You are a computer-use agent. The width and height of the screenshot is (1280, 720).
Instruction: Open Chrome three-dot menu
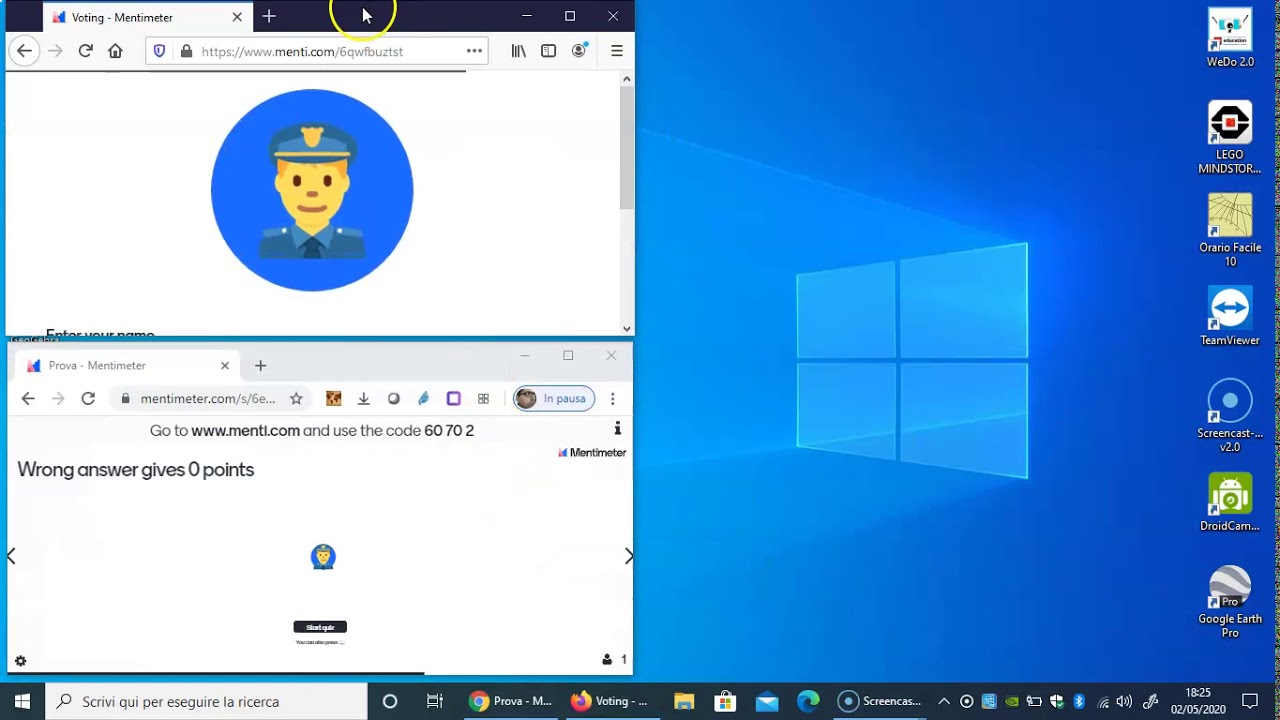[612, 398]
